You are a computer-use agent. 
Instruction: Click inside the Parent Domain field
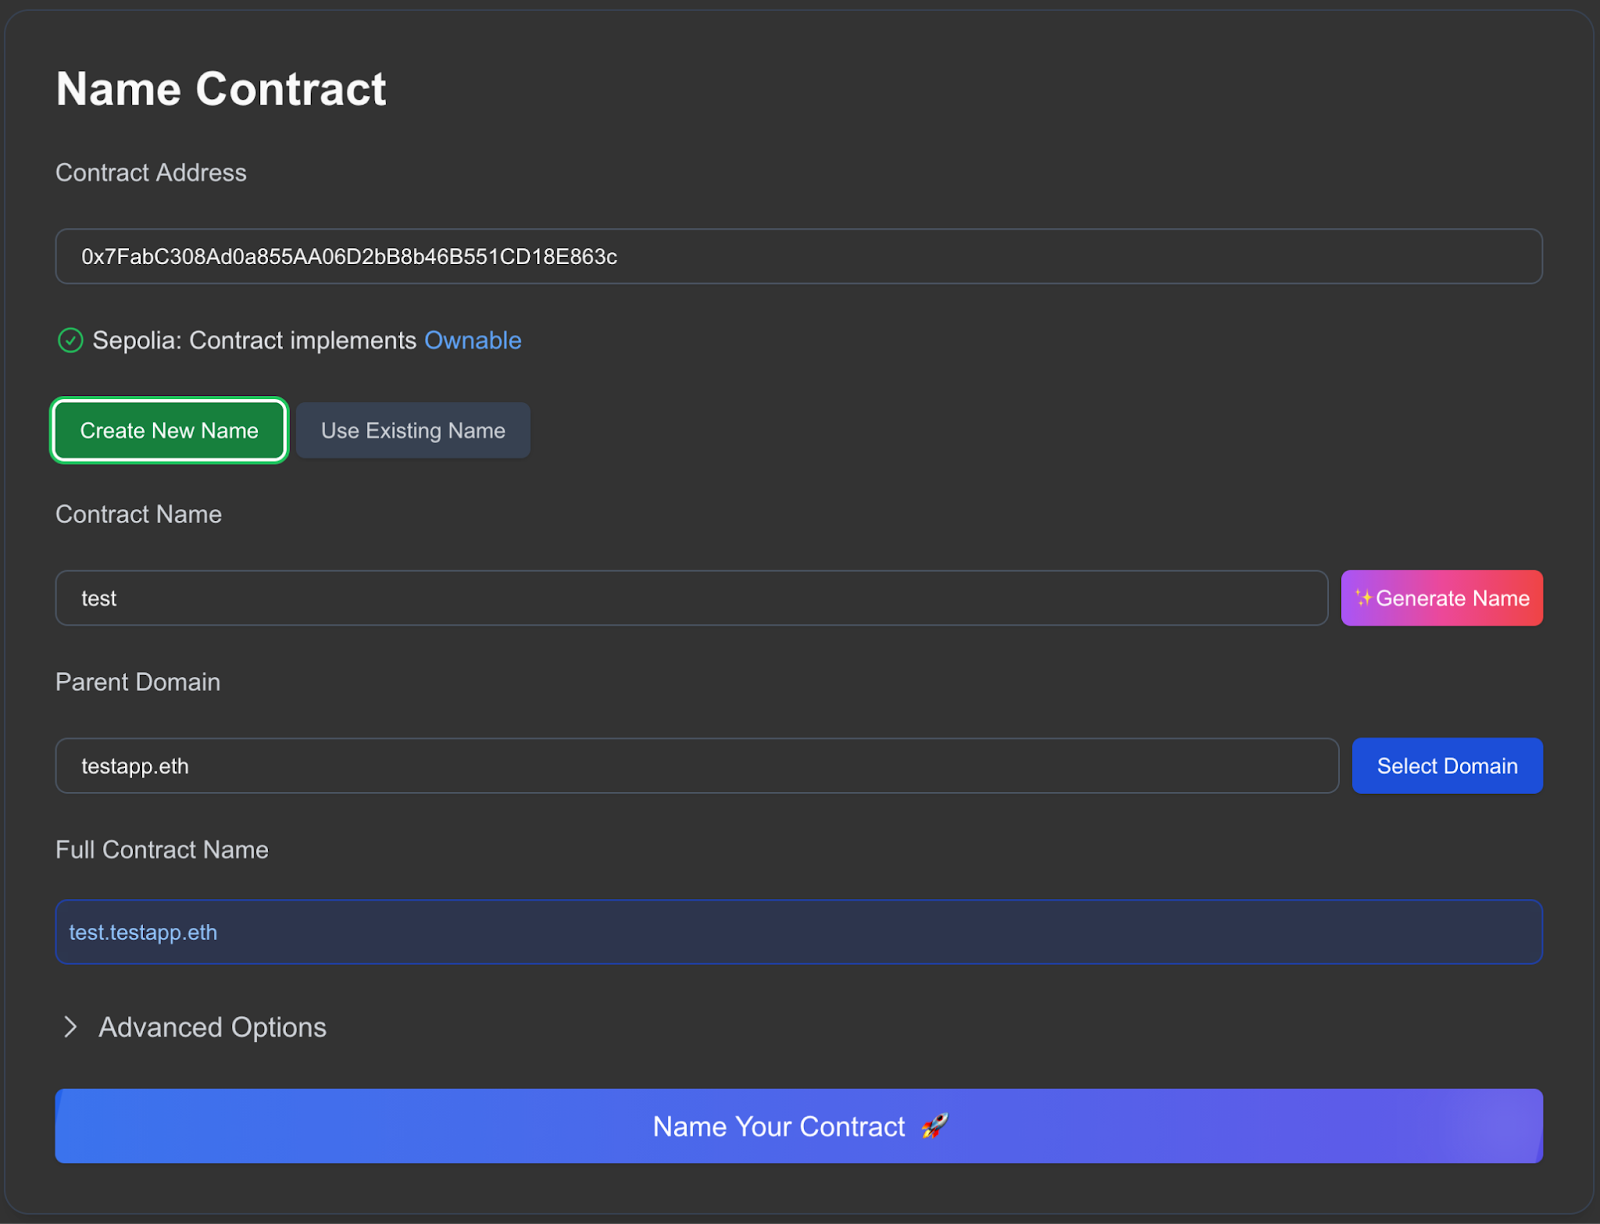click(696, 765)
